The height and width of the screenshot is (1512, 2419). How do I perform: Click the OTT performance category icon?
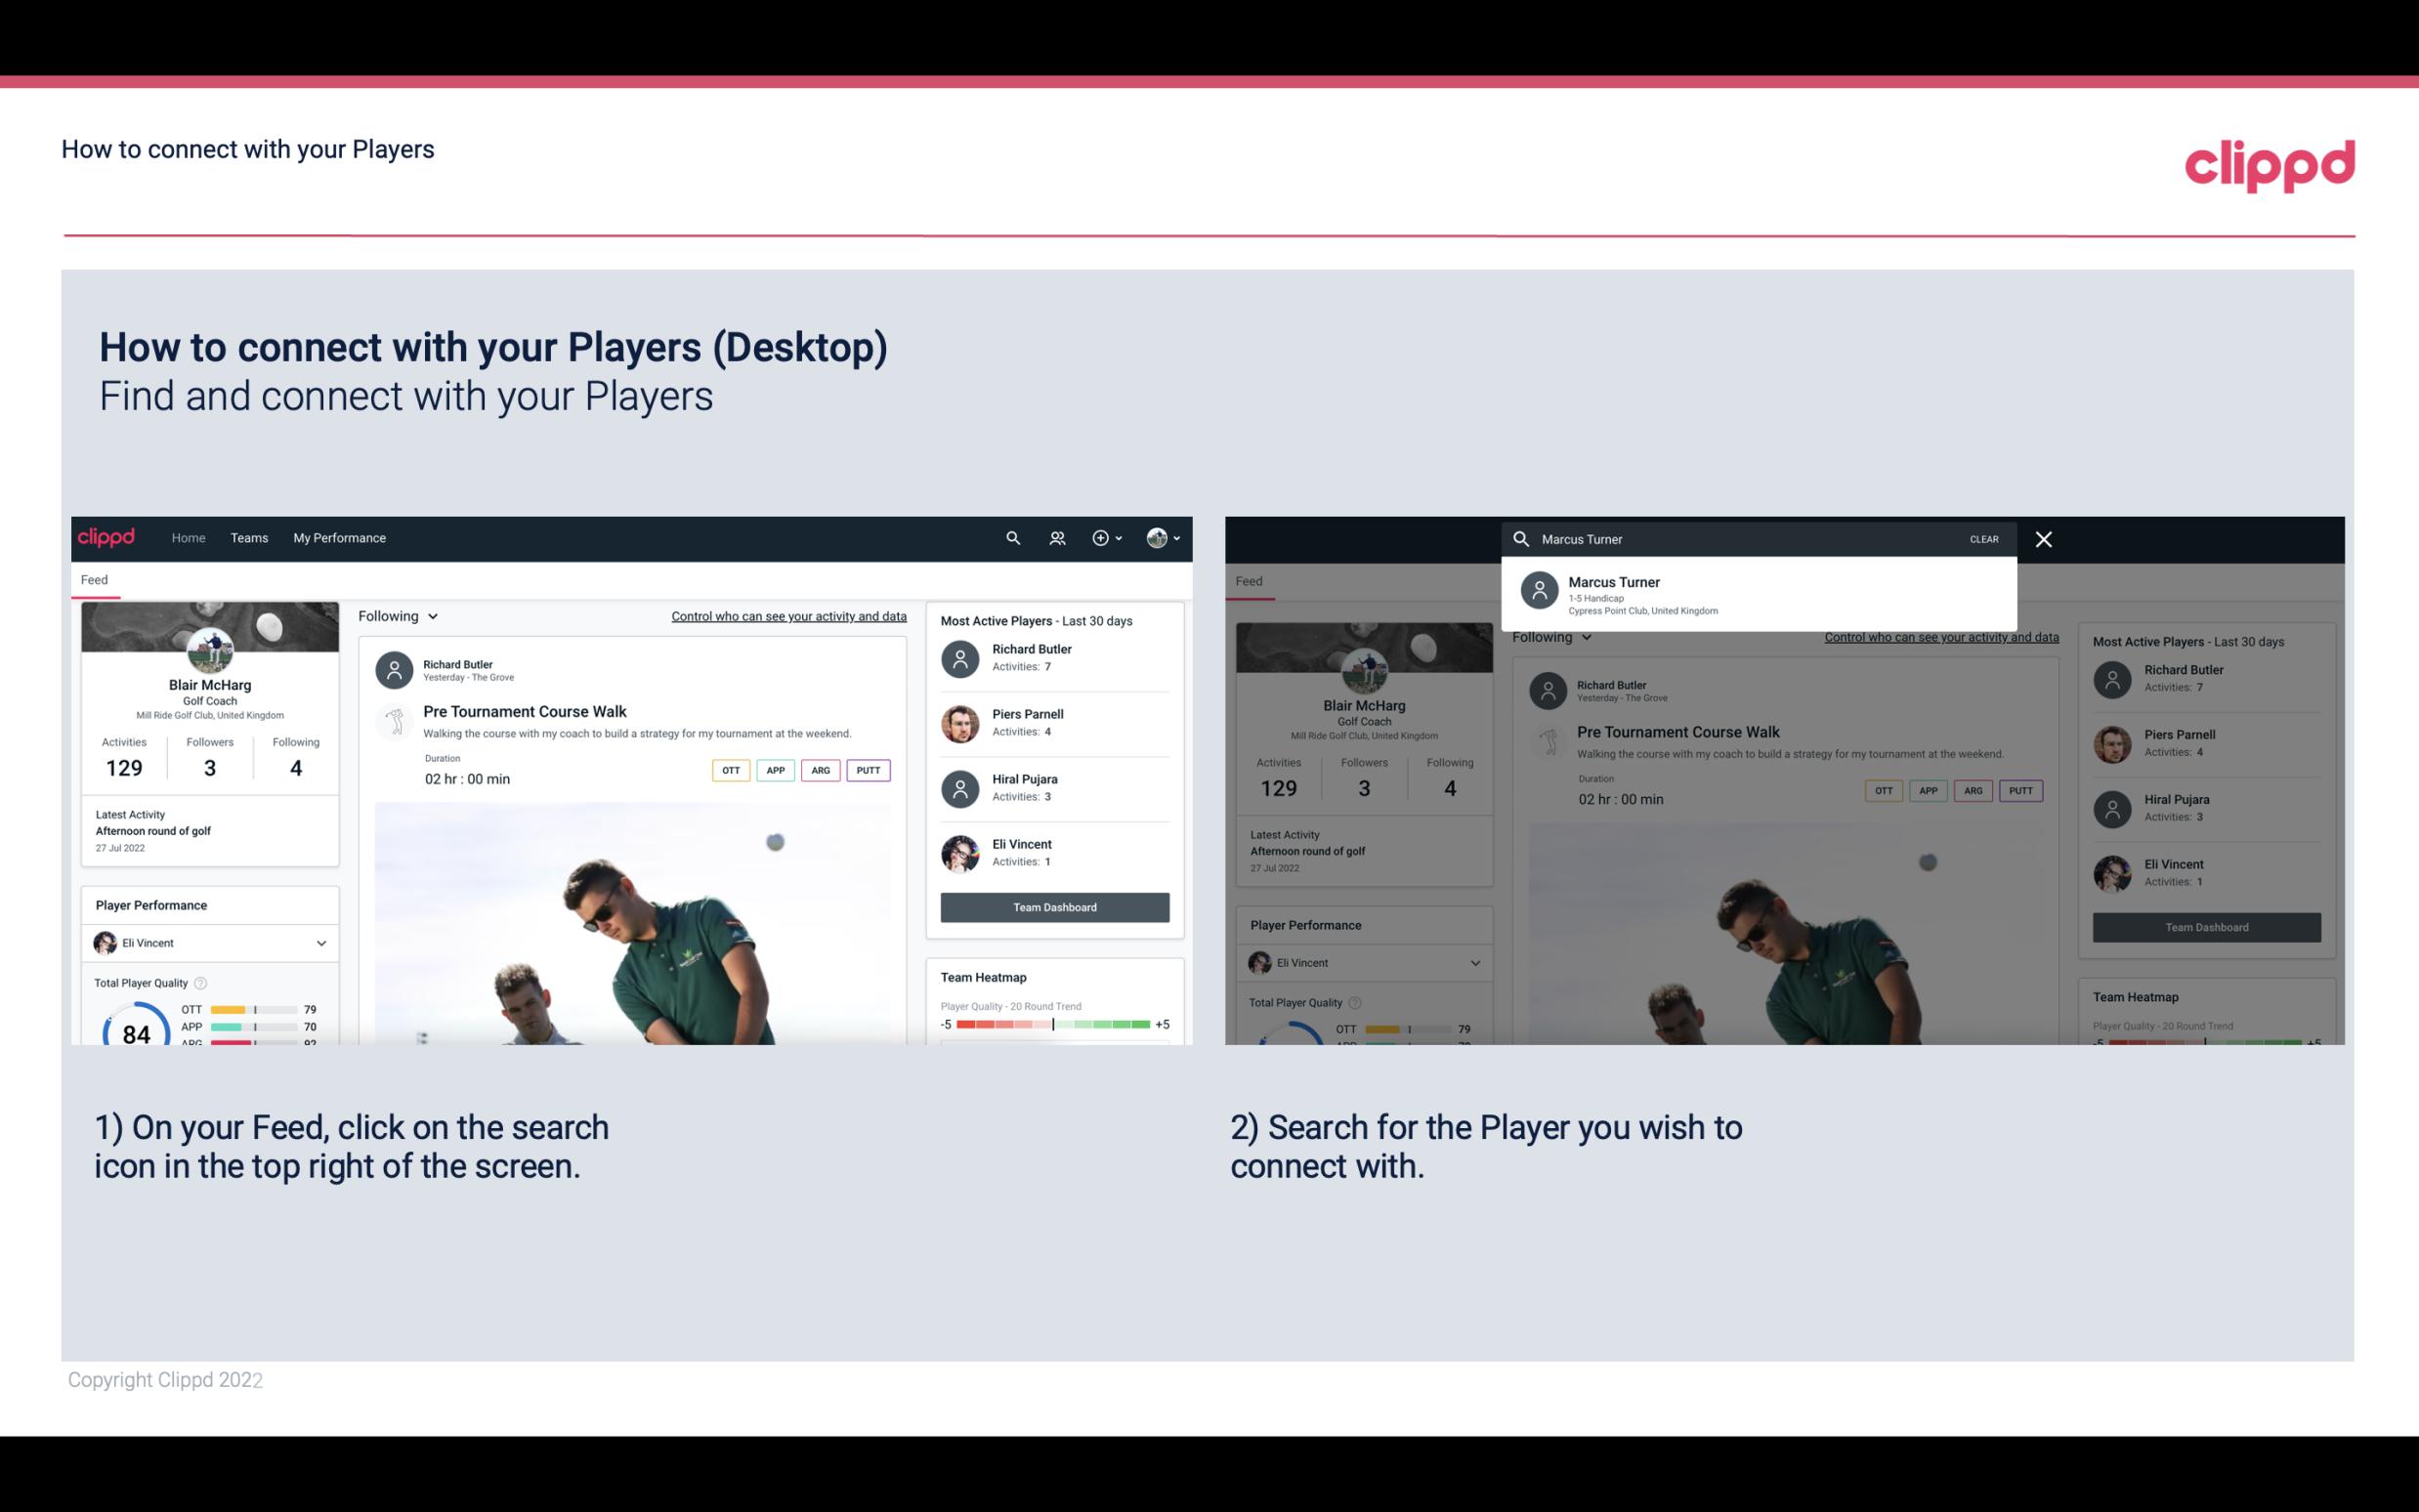tap(728, 770)
